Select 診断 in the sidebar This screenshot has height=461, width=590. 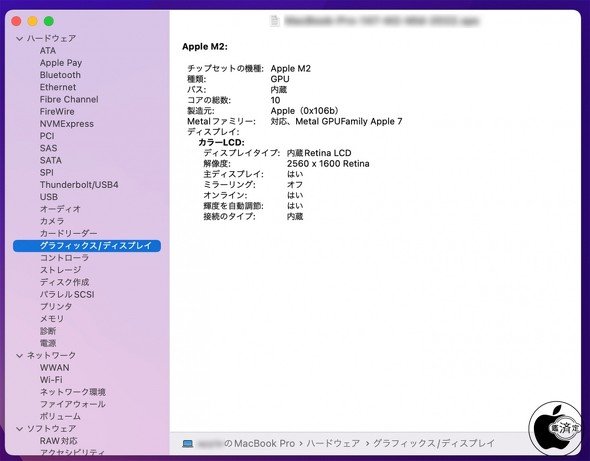click(x=48, y=331)
